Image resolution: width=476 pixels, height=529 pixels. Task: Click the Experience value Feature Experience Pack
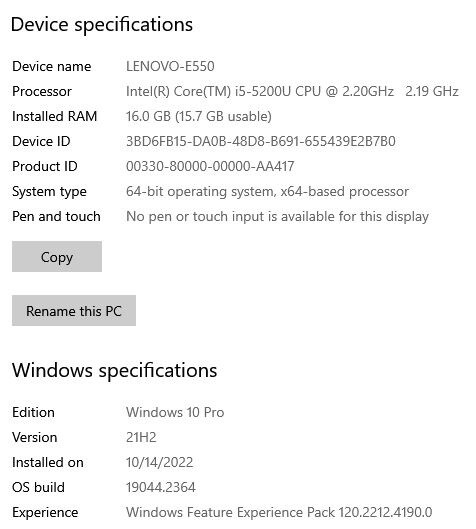(x=279, y=512)
